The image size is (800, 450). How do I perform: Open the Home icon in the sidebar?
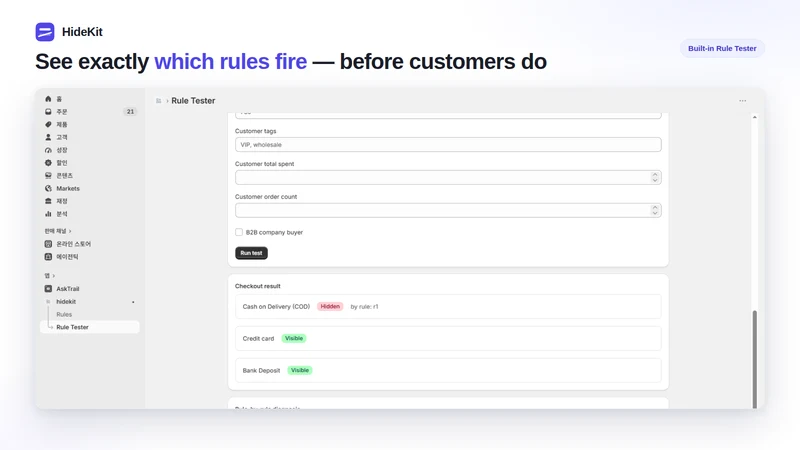point(48,99)
